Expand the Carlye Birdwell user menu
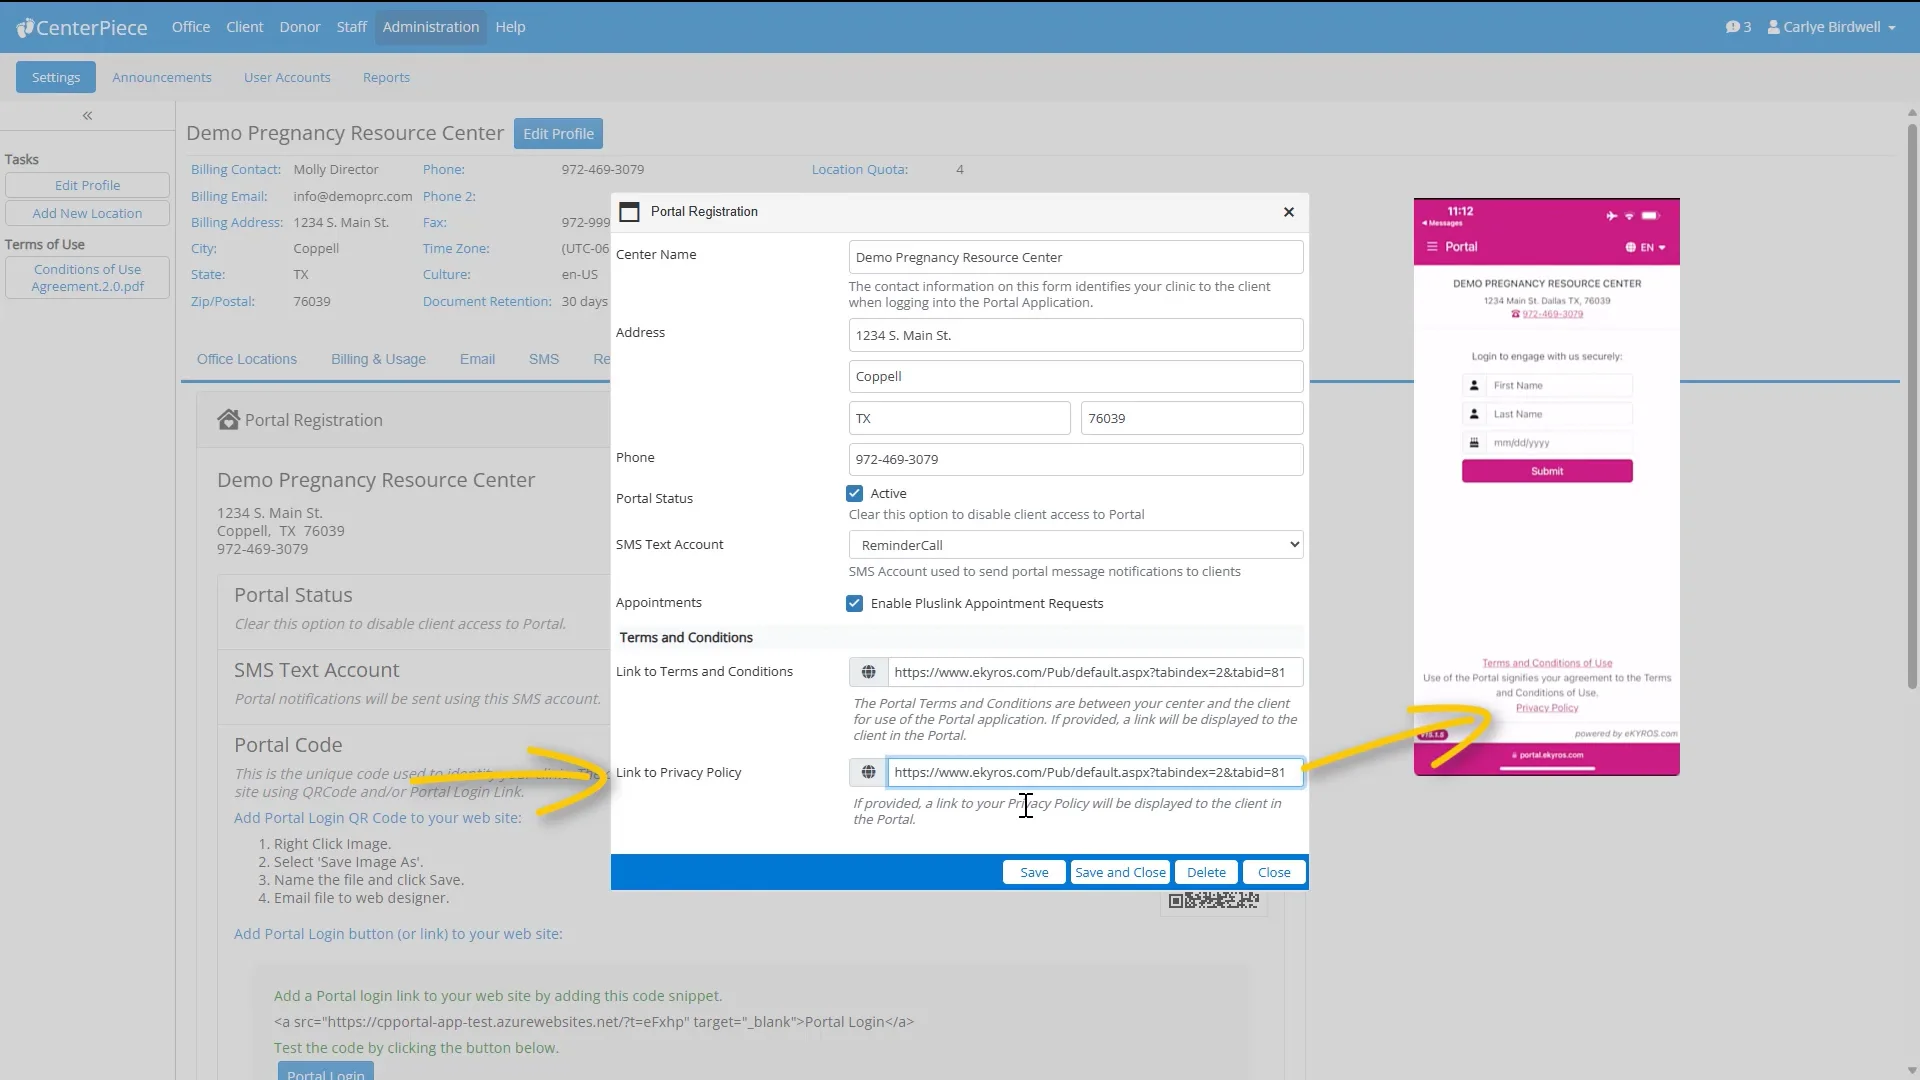1920x1080 pixels. (1832, 27)
